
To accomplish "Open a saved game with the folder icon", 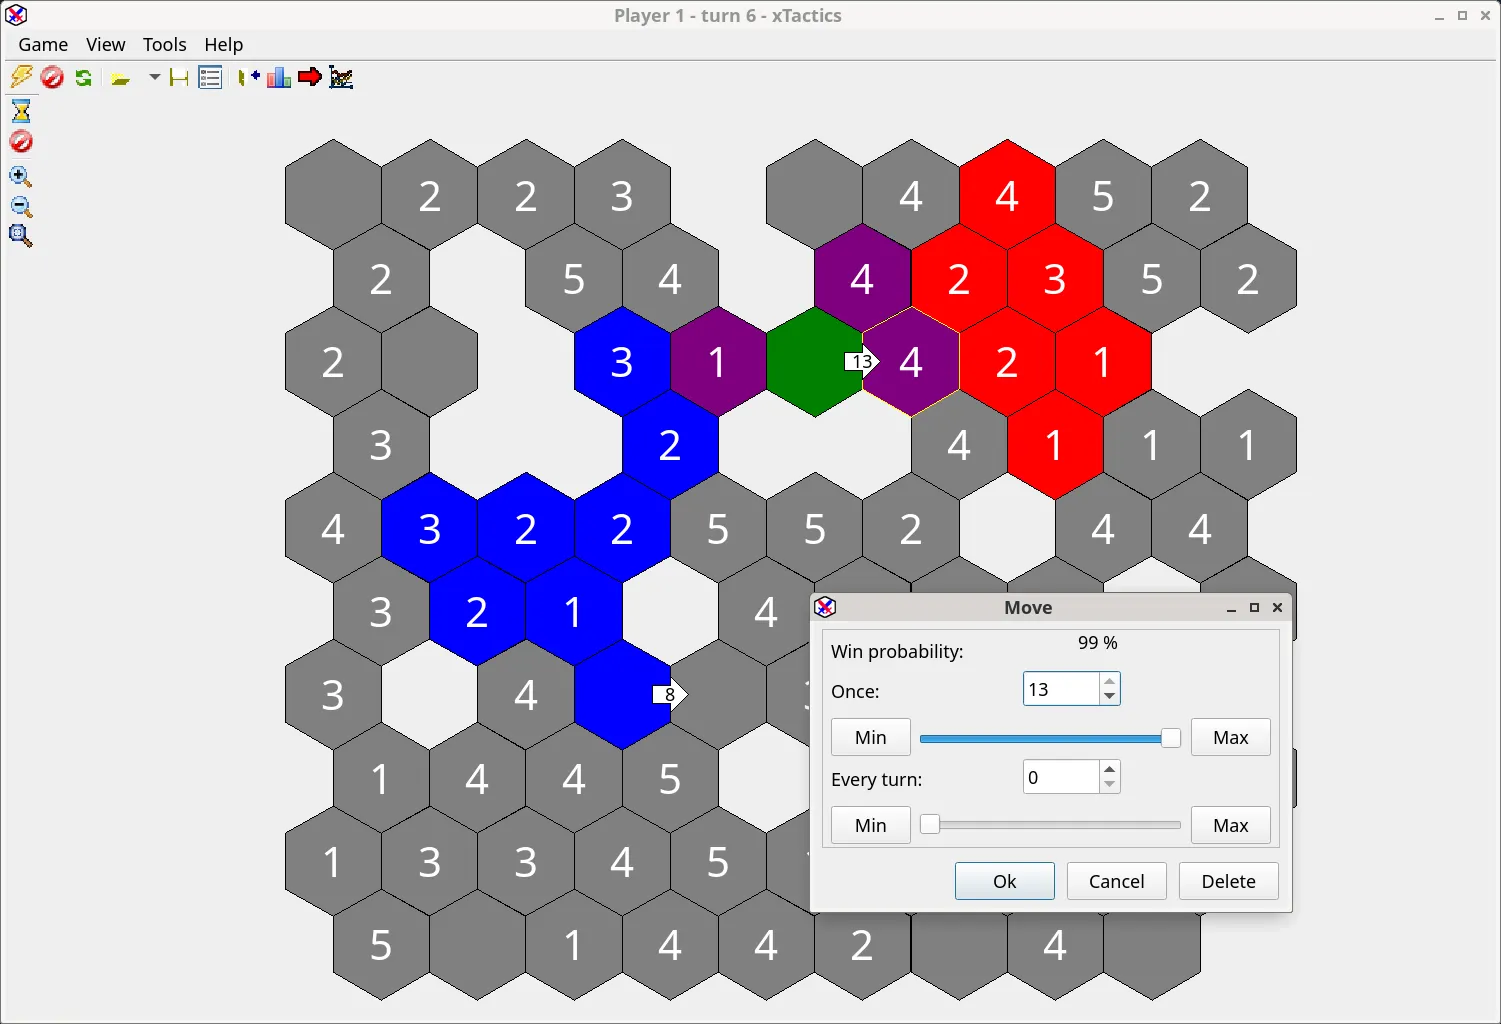I will pos(121,78).
